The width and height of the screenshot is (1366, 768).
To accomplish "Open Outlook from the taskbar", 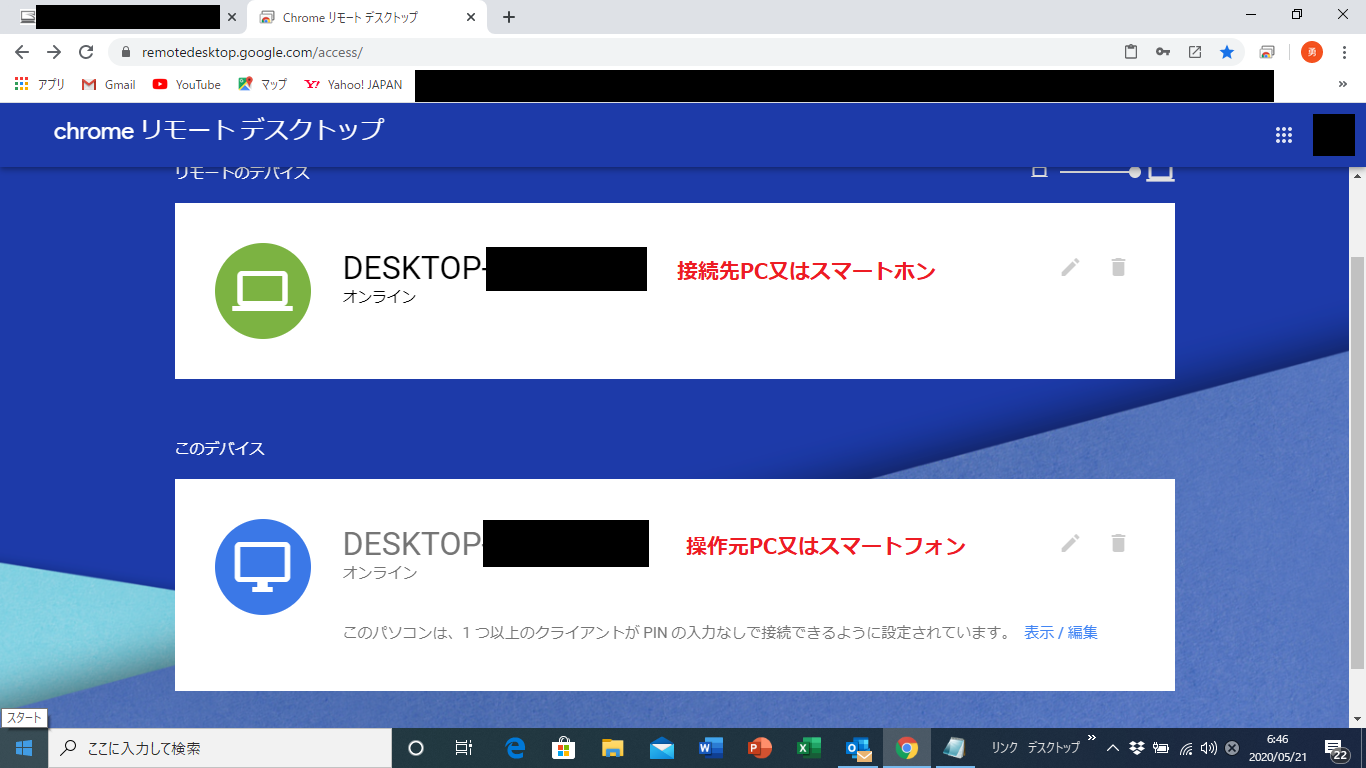I will (858, 748).
